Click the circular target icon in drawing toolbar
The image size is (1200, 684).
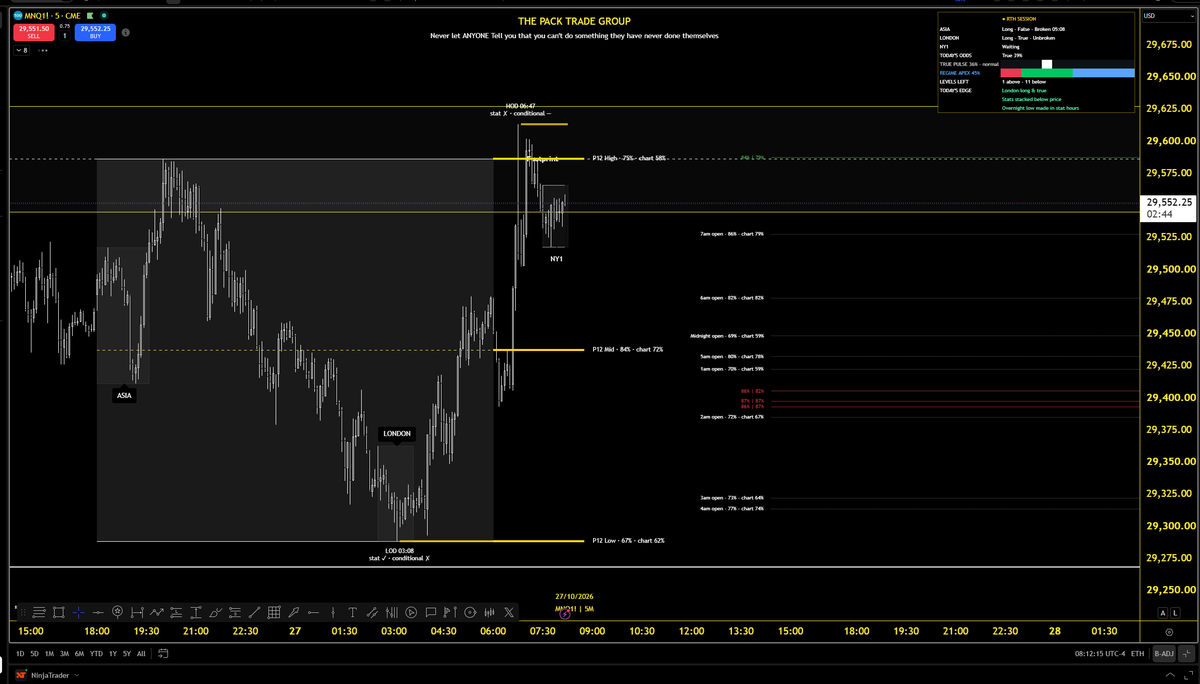(x=471, y=612)
